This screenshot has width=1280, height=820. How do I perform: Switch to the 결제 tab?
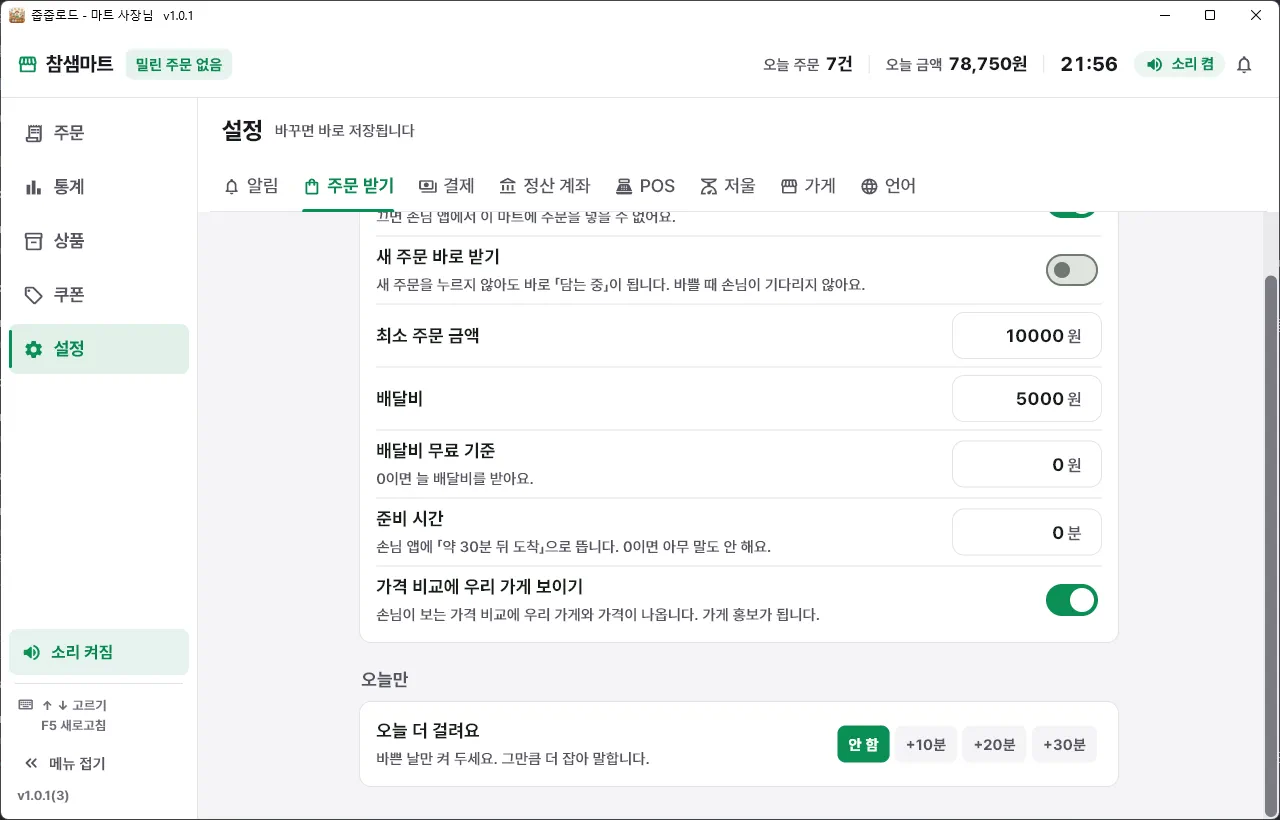coord(446,186)
